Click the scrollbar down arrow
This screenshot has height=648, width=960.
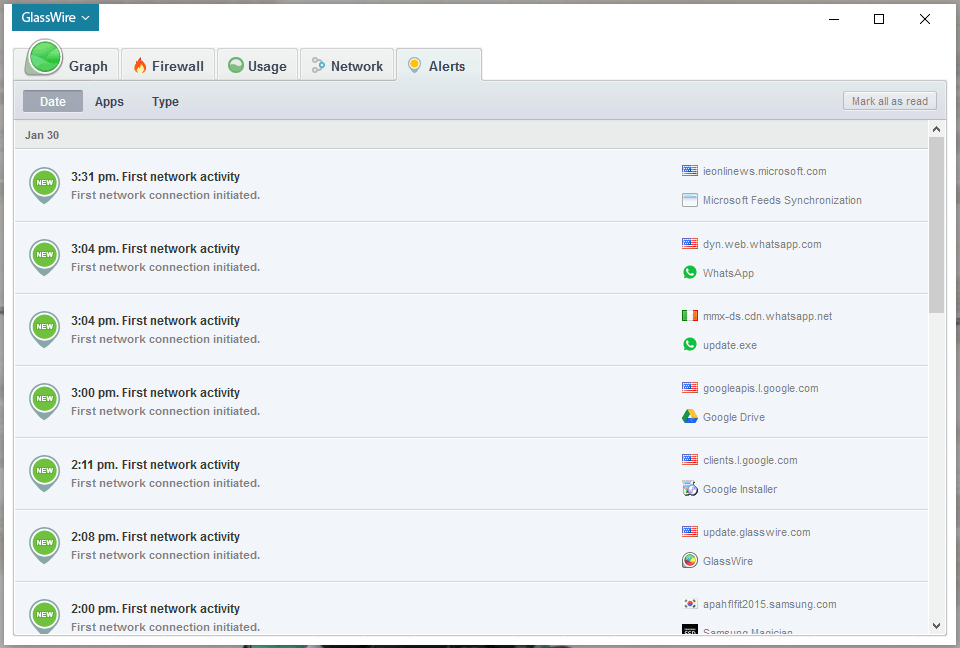click(x=936, y=625)
